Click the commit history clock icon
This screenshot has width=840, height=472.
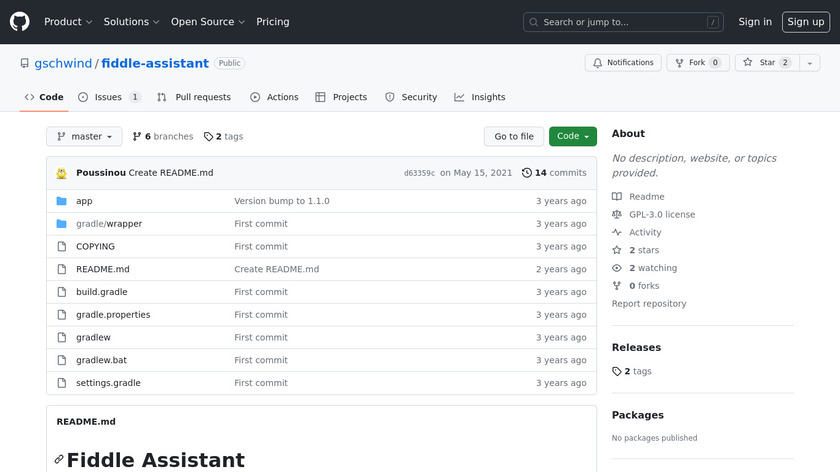[527, 173]
